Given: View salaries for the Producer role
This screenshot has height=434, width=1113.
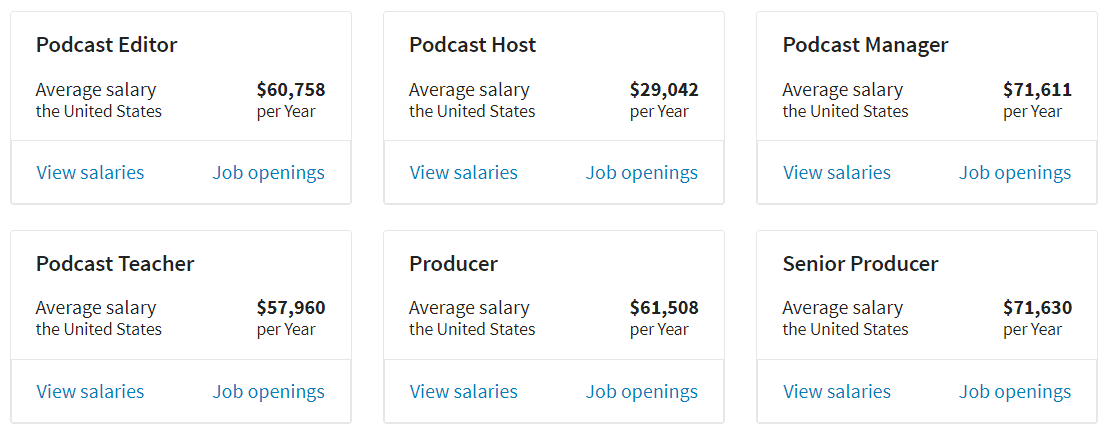Looking at the screenshot, I should pyautogui.click(x=463, y=392).
